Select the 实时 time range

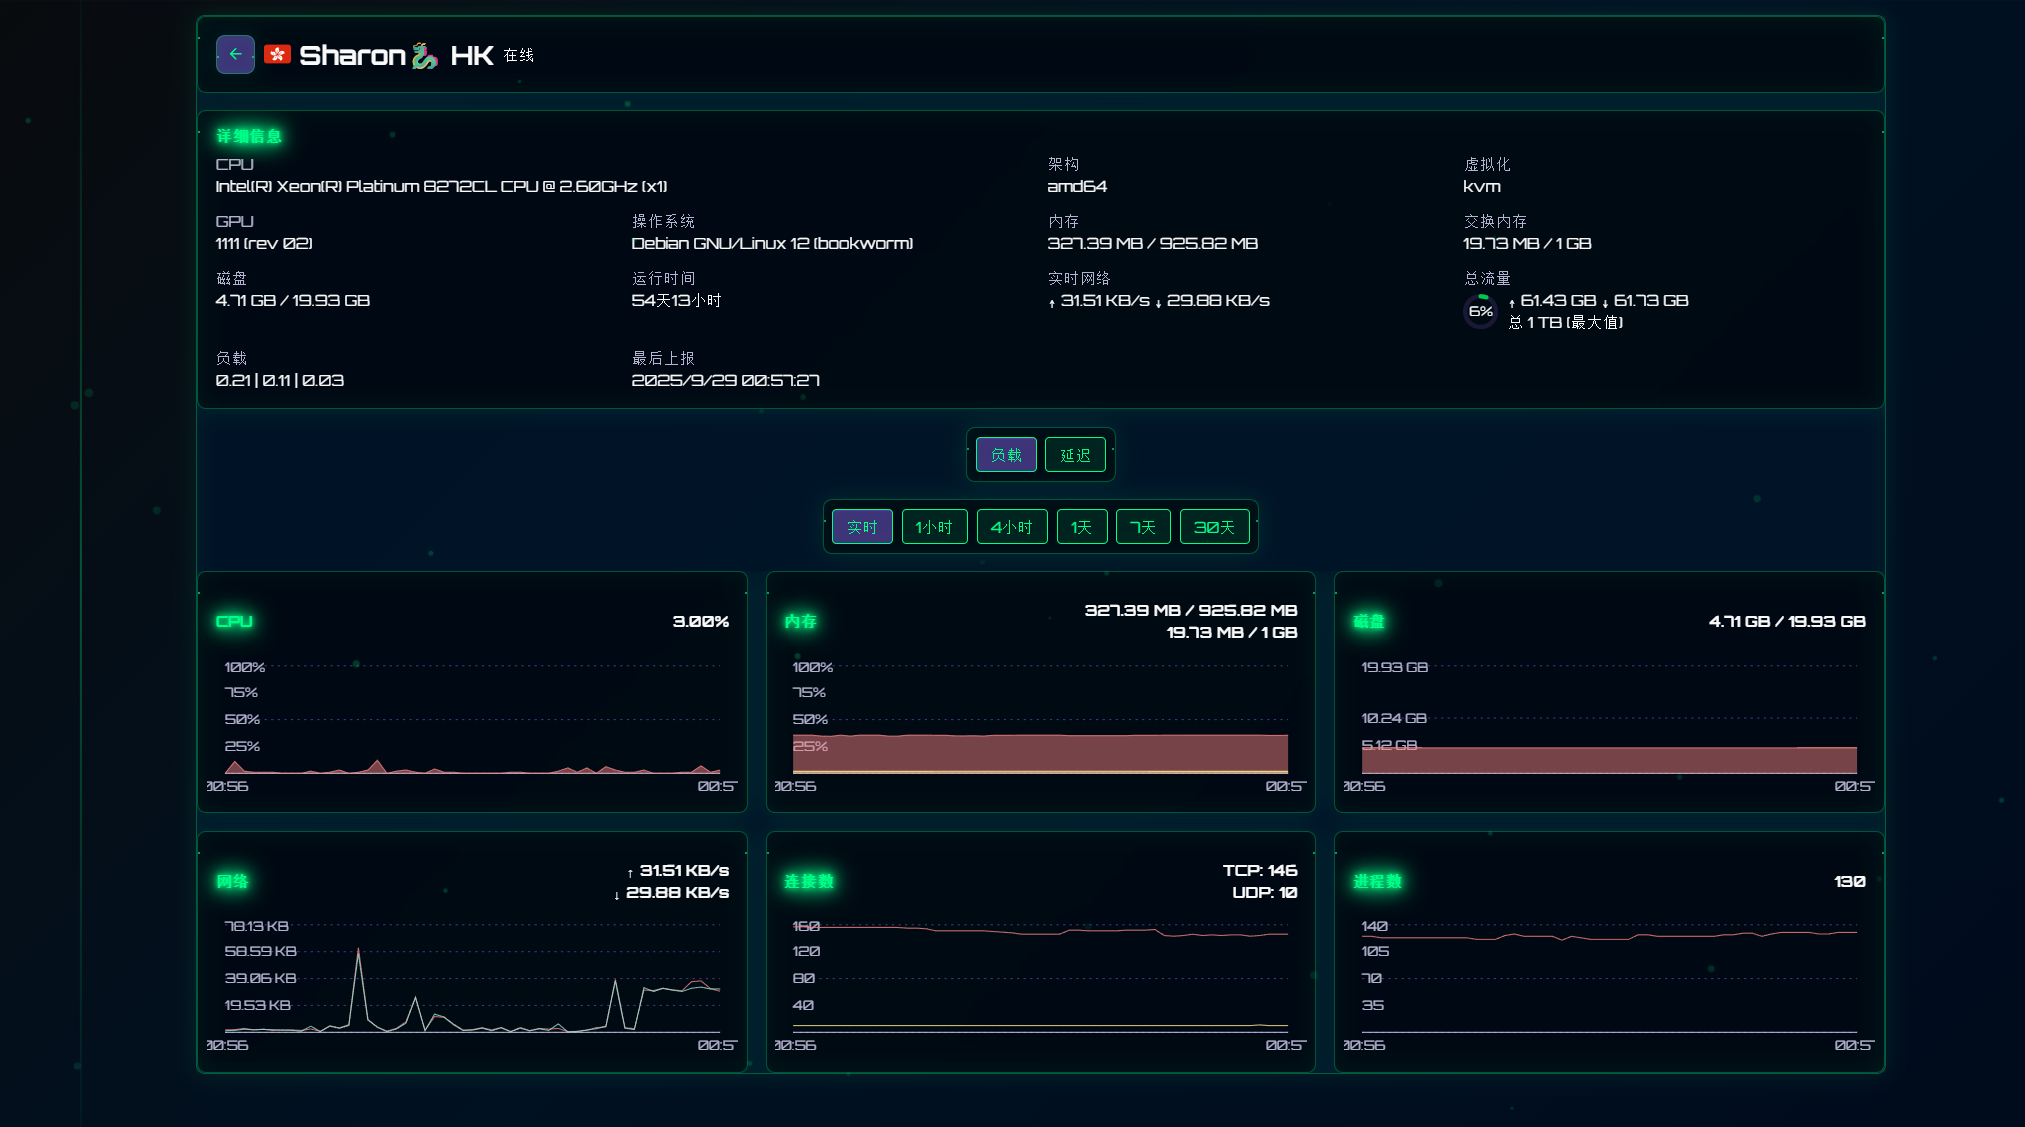click(x=862, y=527)
